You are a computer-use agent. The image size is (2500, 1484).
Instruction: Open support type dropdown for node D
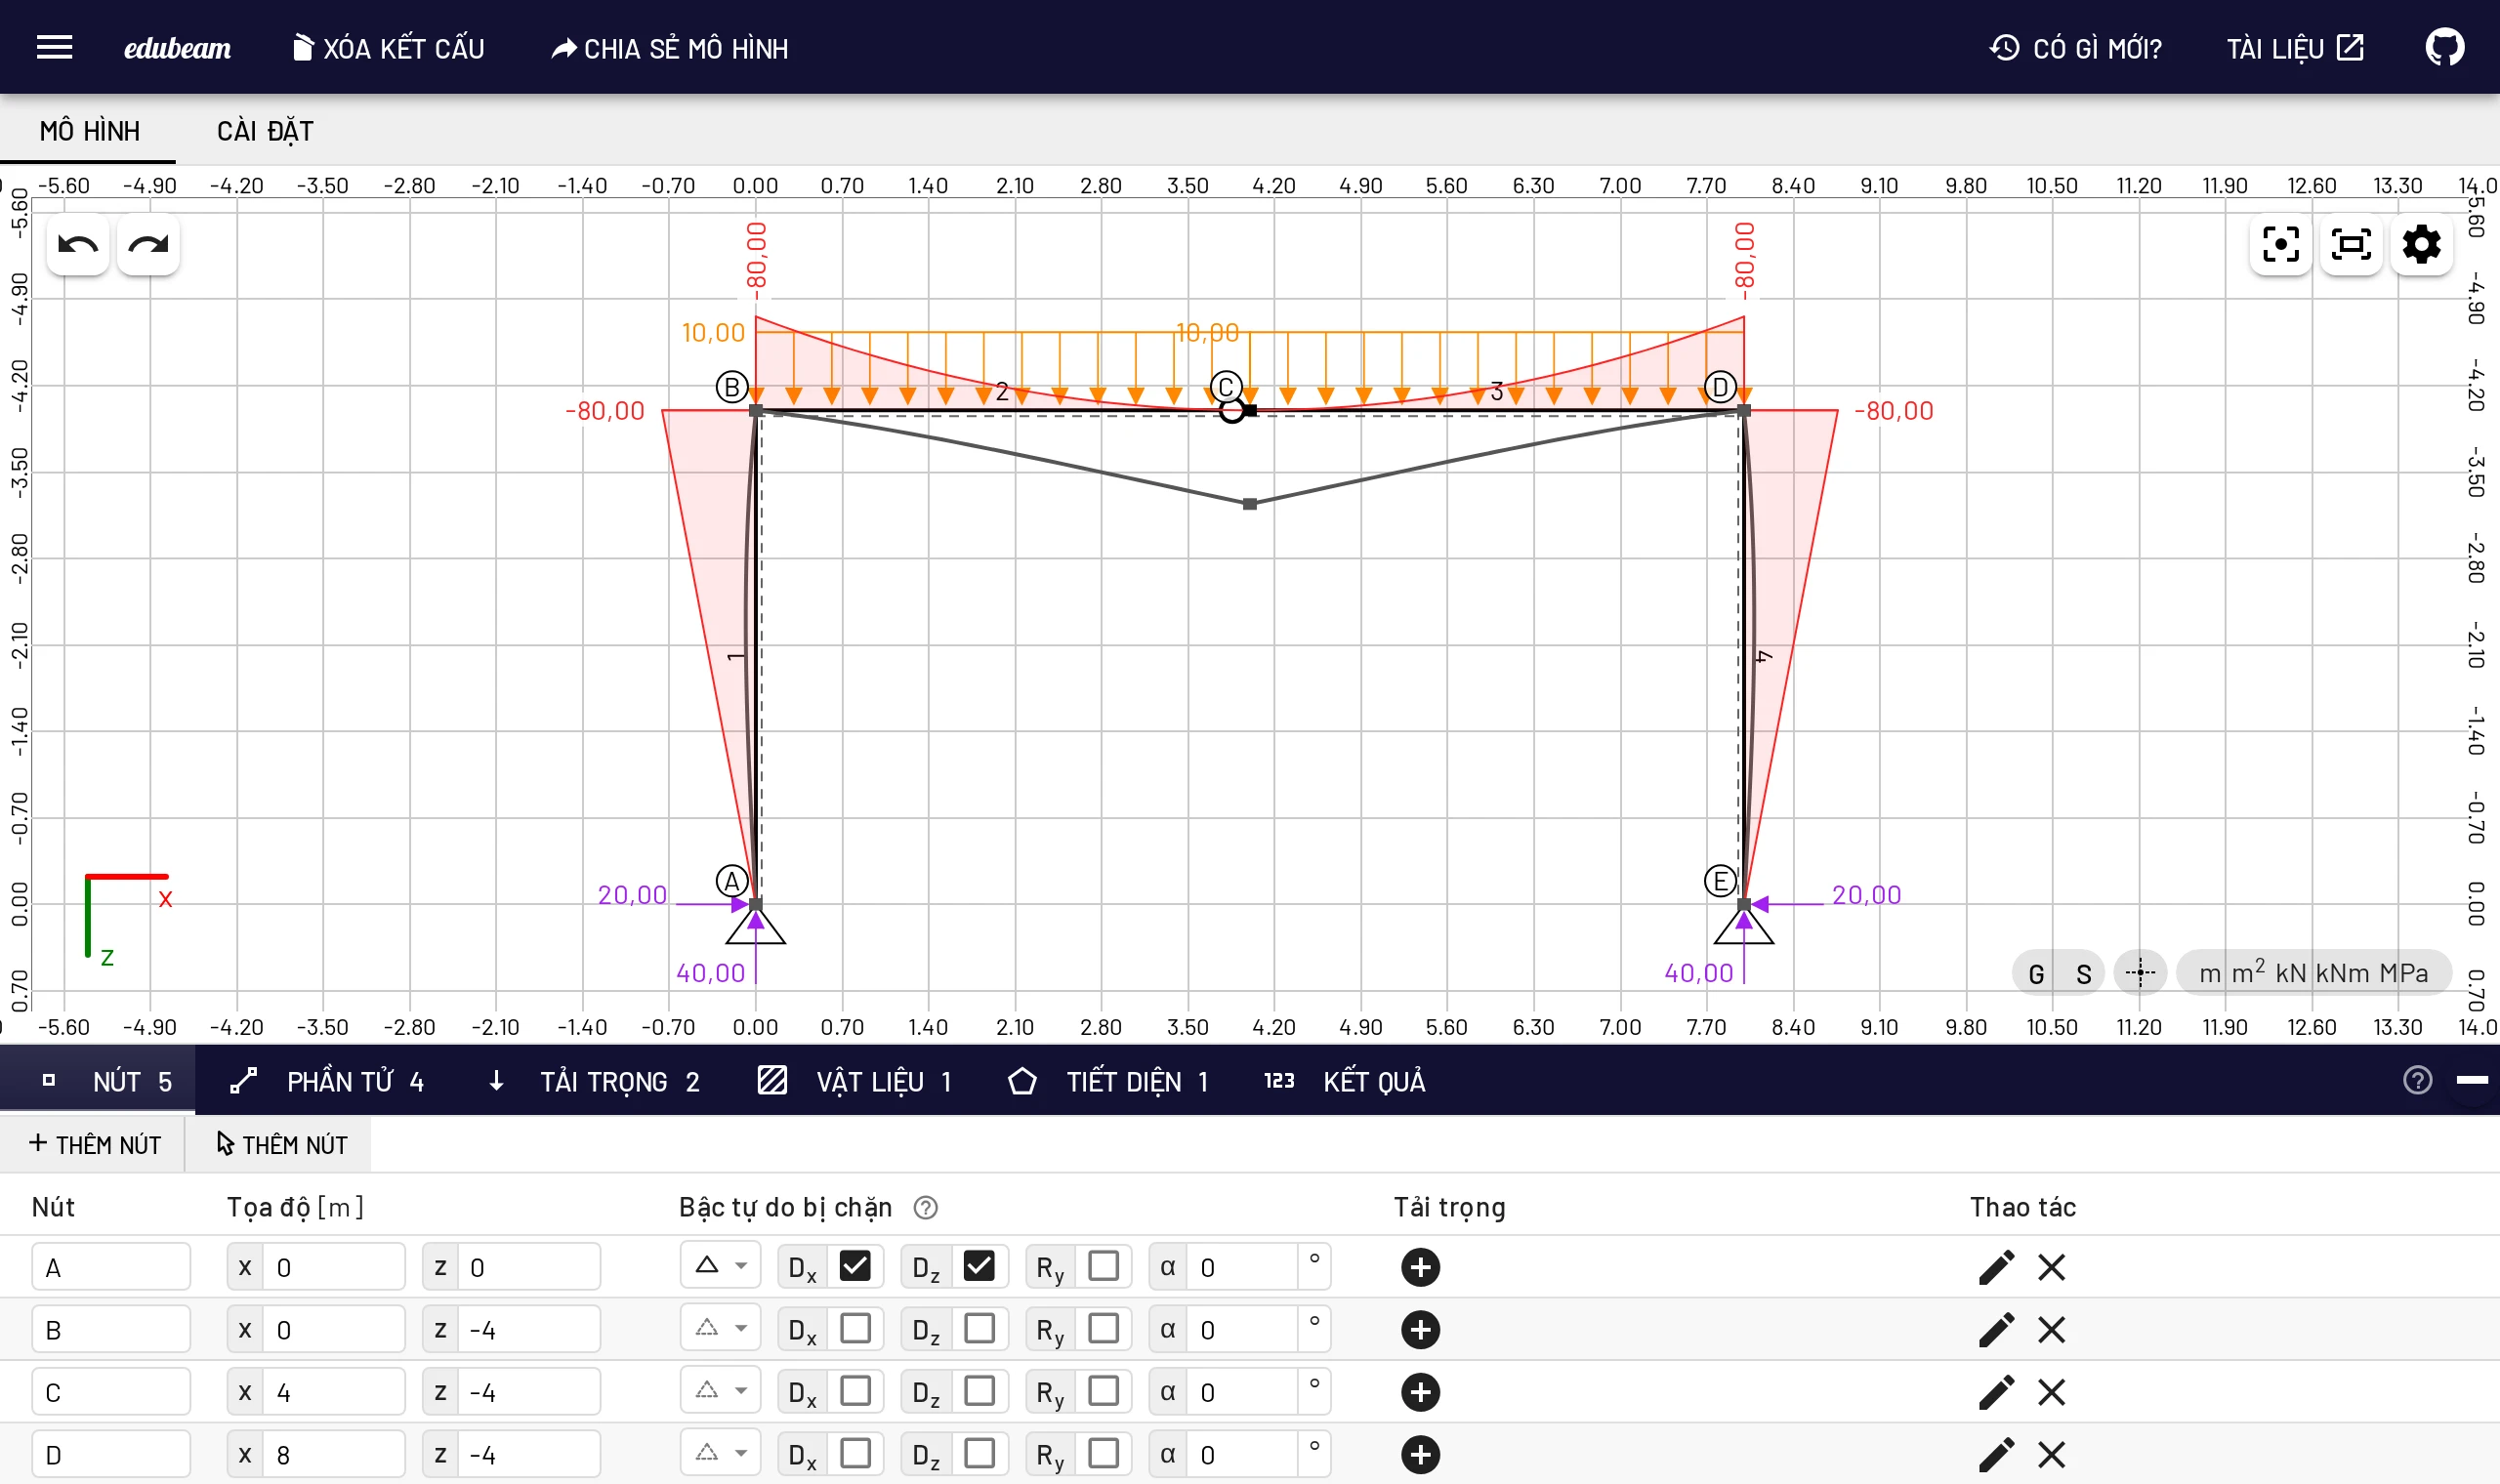pyautogui.click(x=721, y=1453)
